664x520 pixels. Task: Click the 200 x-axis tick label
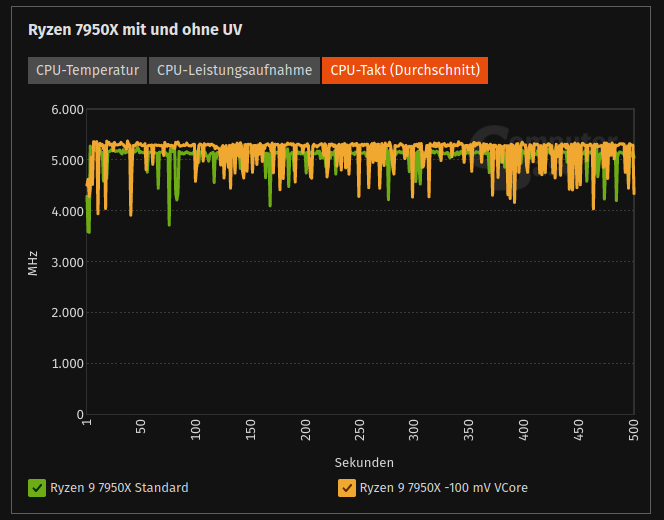pyautogui.click(x=305, y=430)
